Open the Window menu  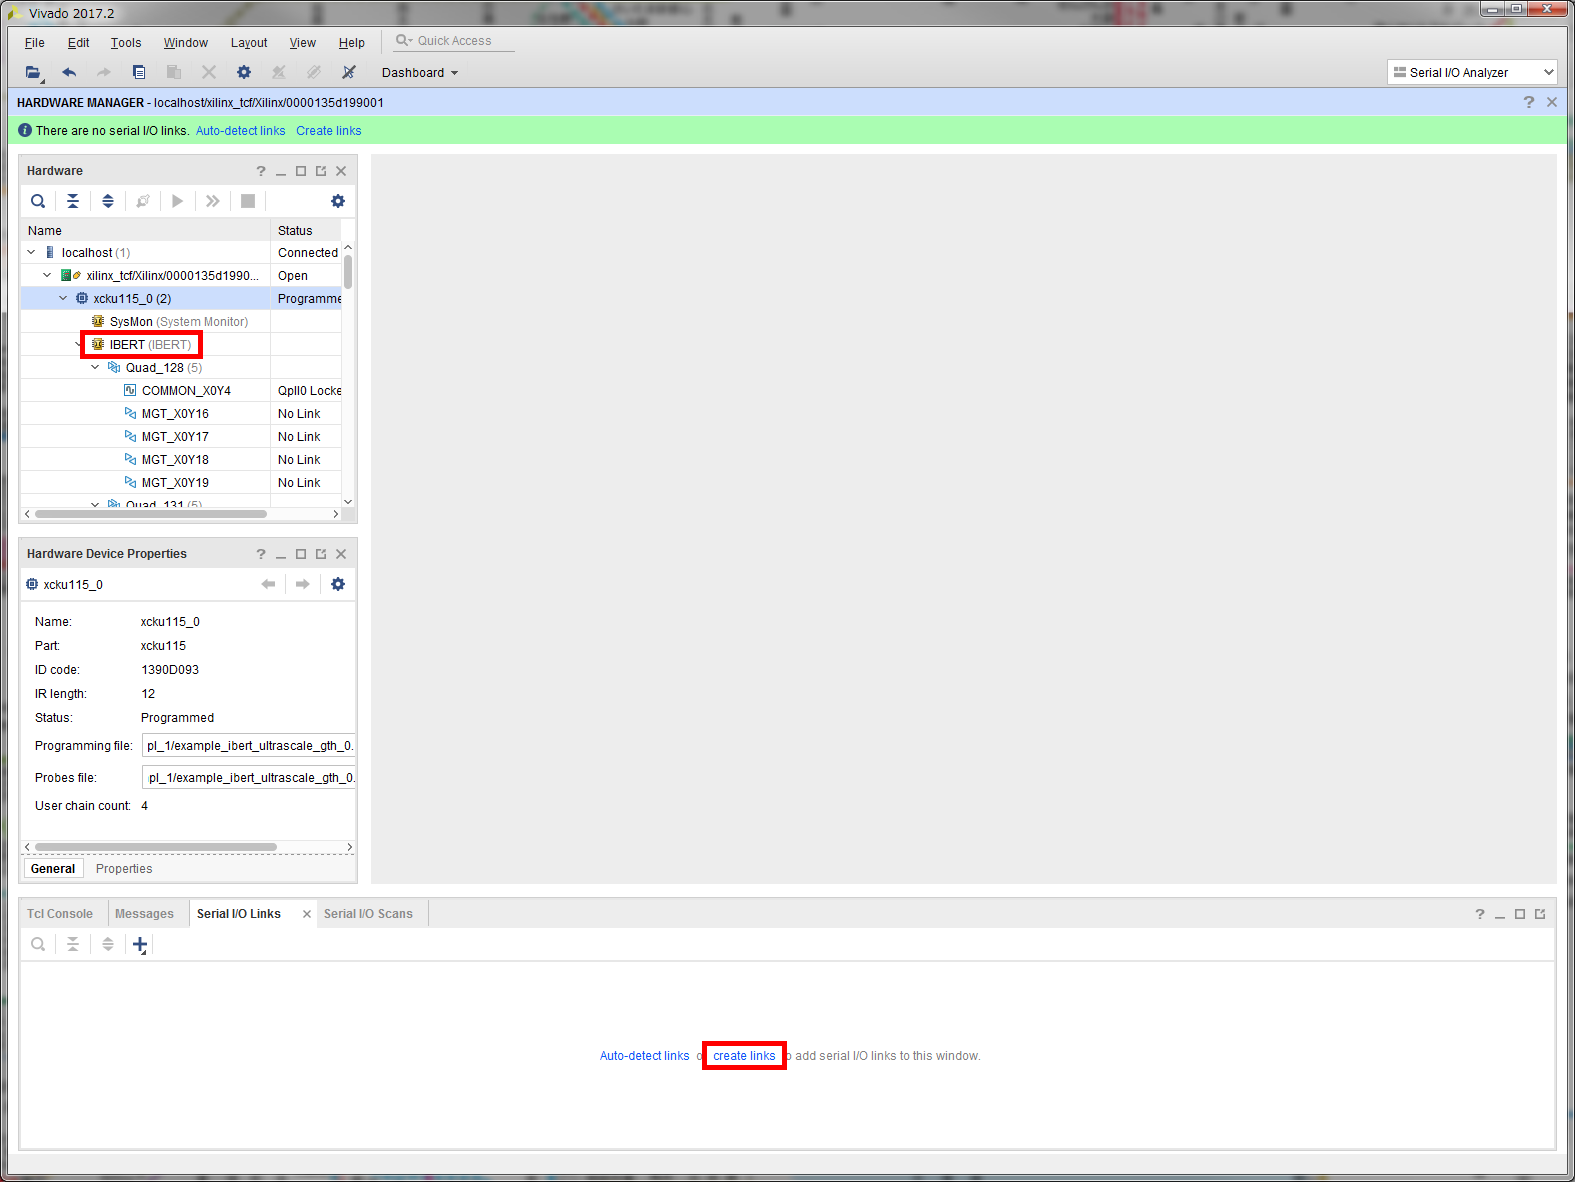click(186, 43)
